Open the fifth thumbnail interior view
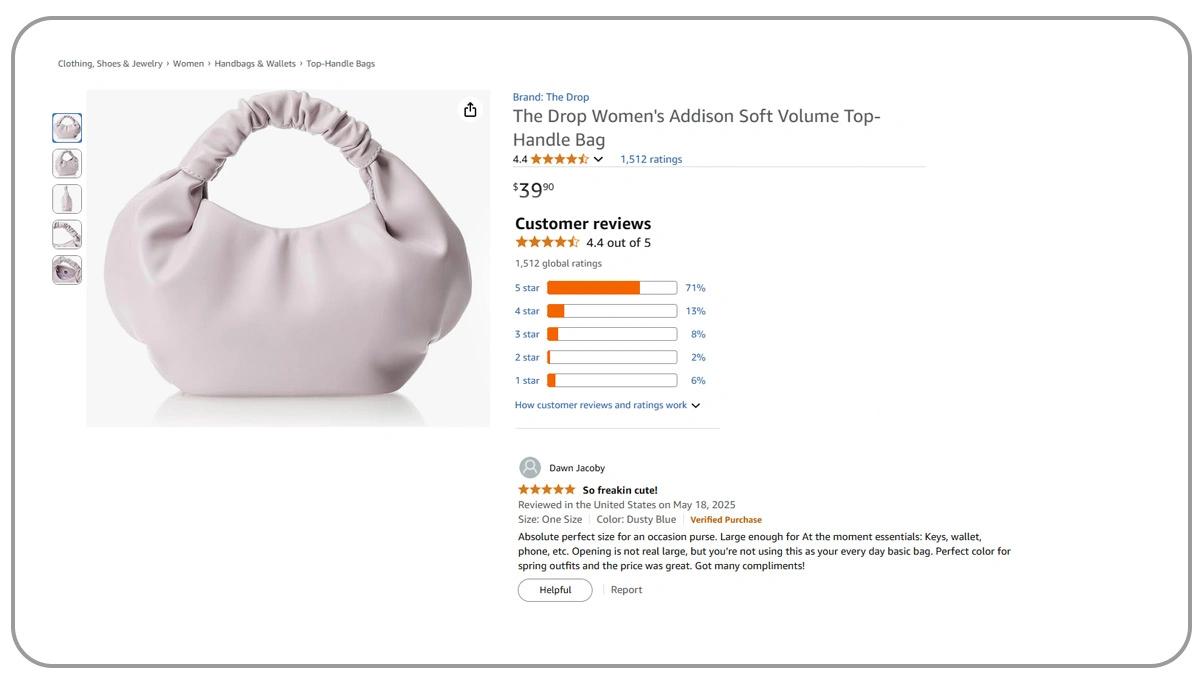The height and width of the screenshot is (684, 1202). [67, 270]
